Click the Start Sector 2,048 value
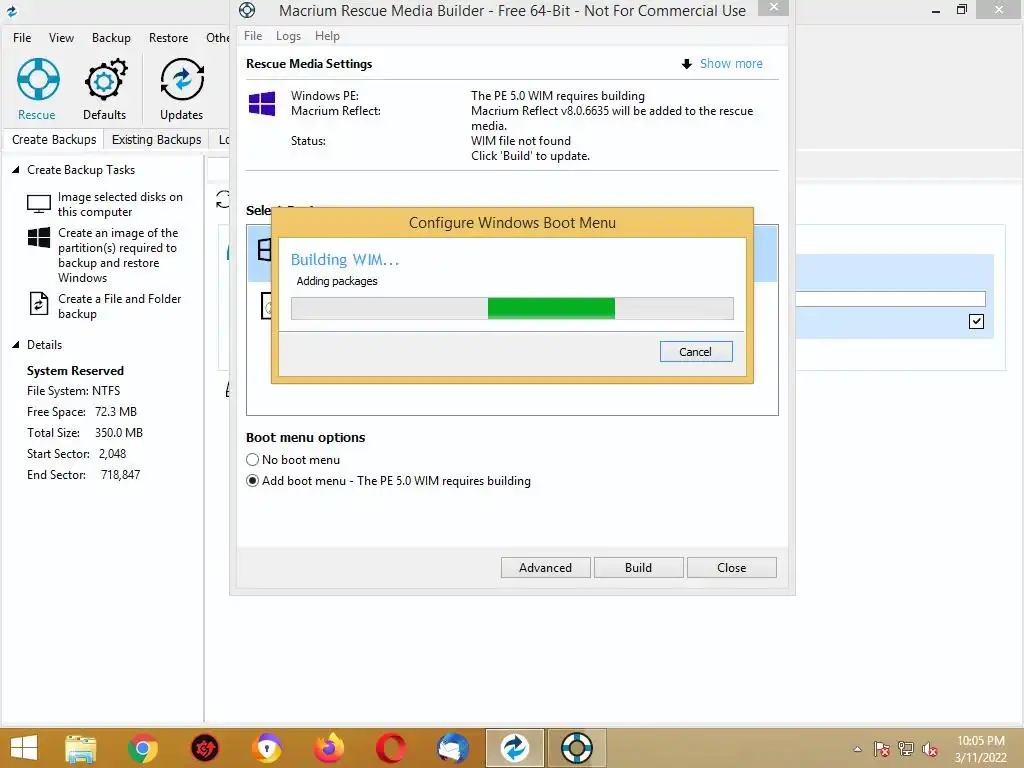Screen dimensions: 1024x768 click(112, 453)
